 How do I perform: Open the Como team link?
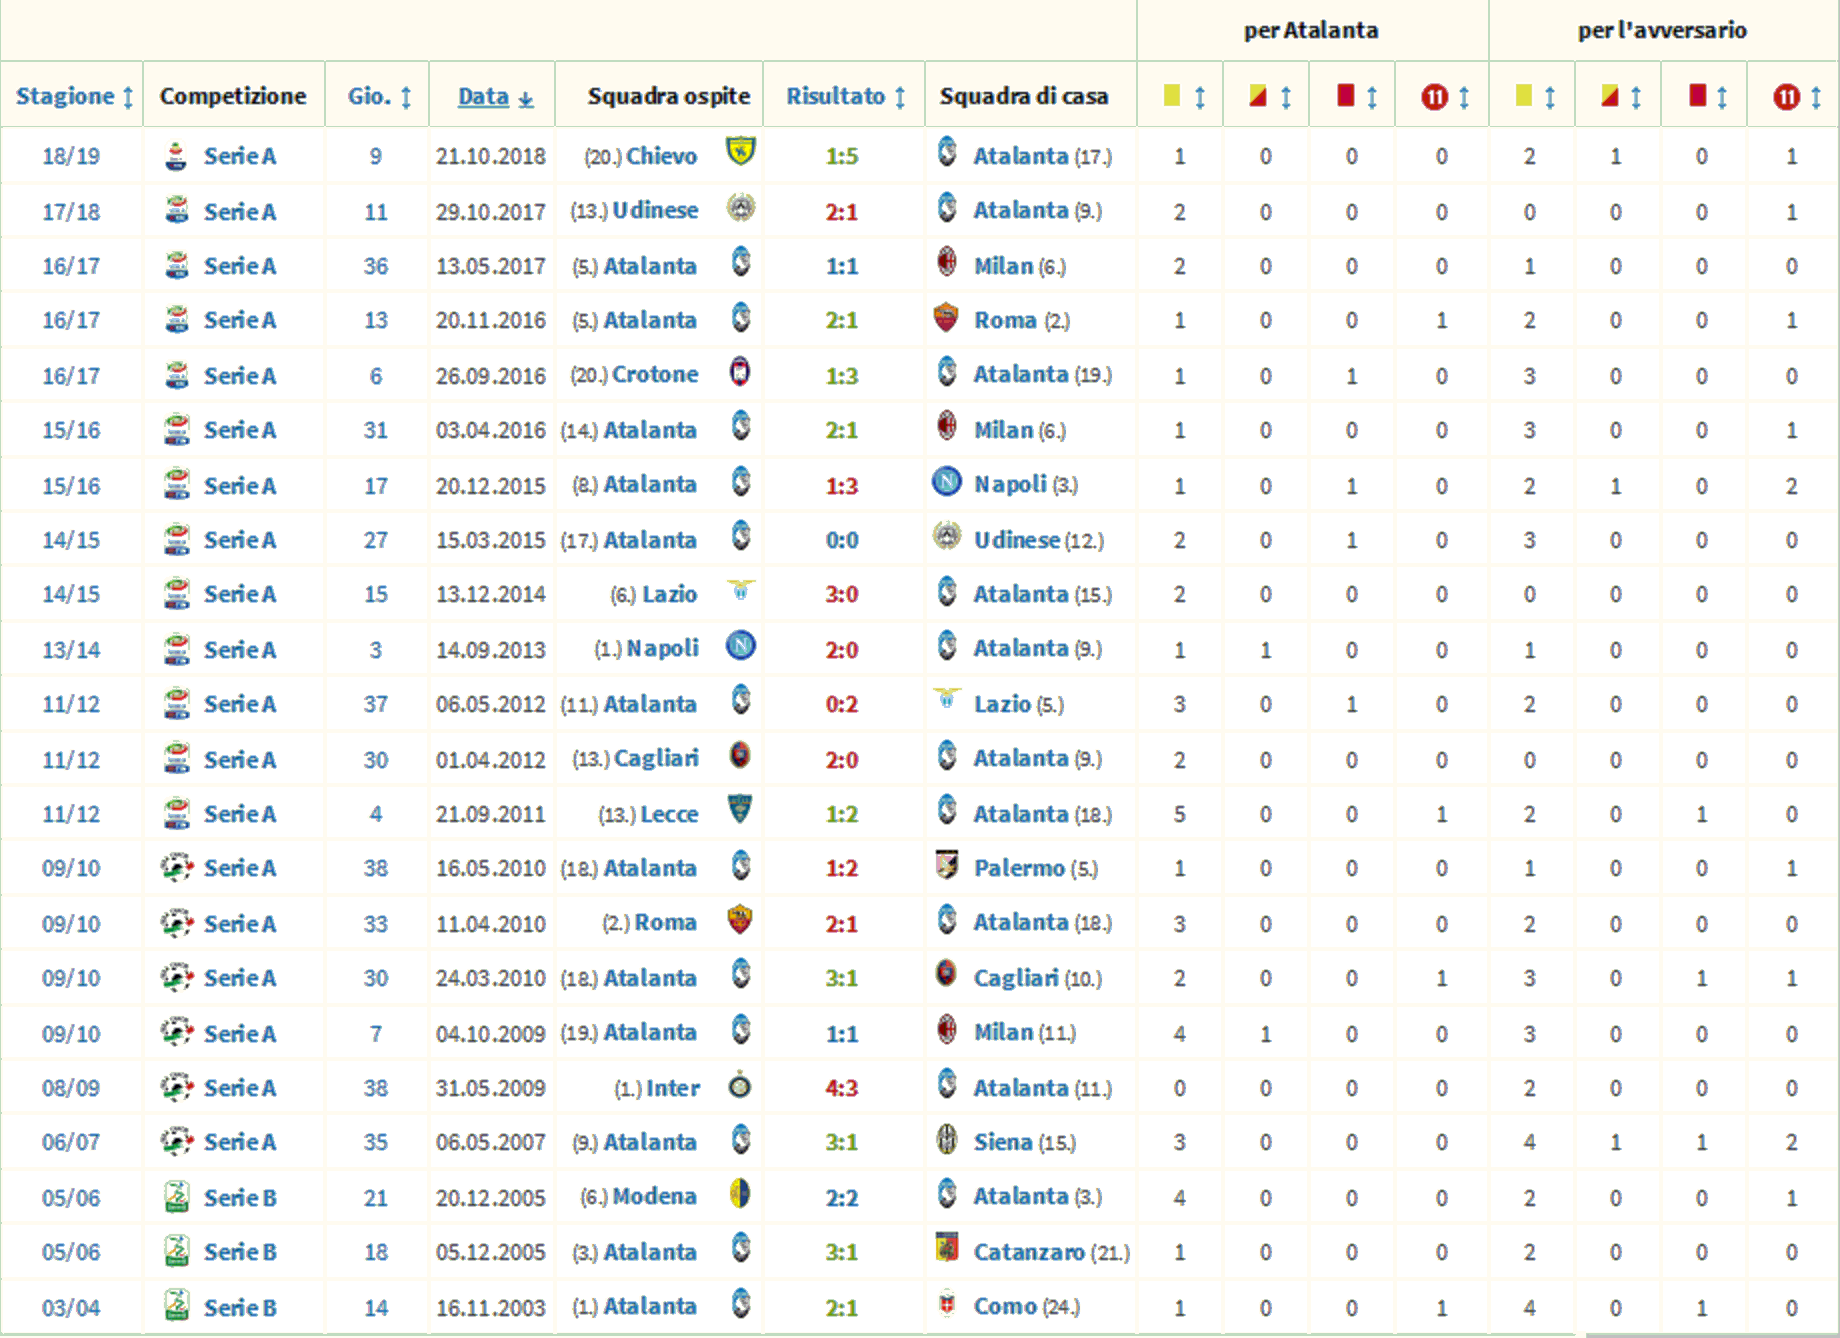1004,1306
